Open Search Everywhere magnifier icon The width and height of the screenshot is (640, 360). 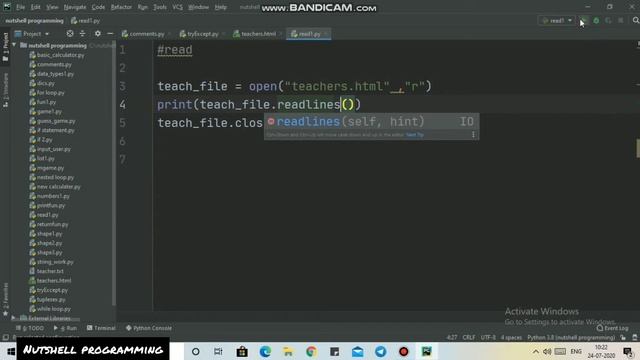[636, 20]
